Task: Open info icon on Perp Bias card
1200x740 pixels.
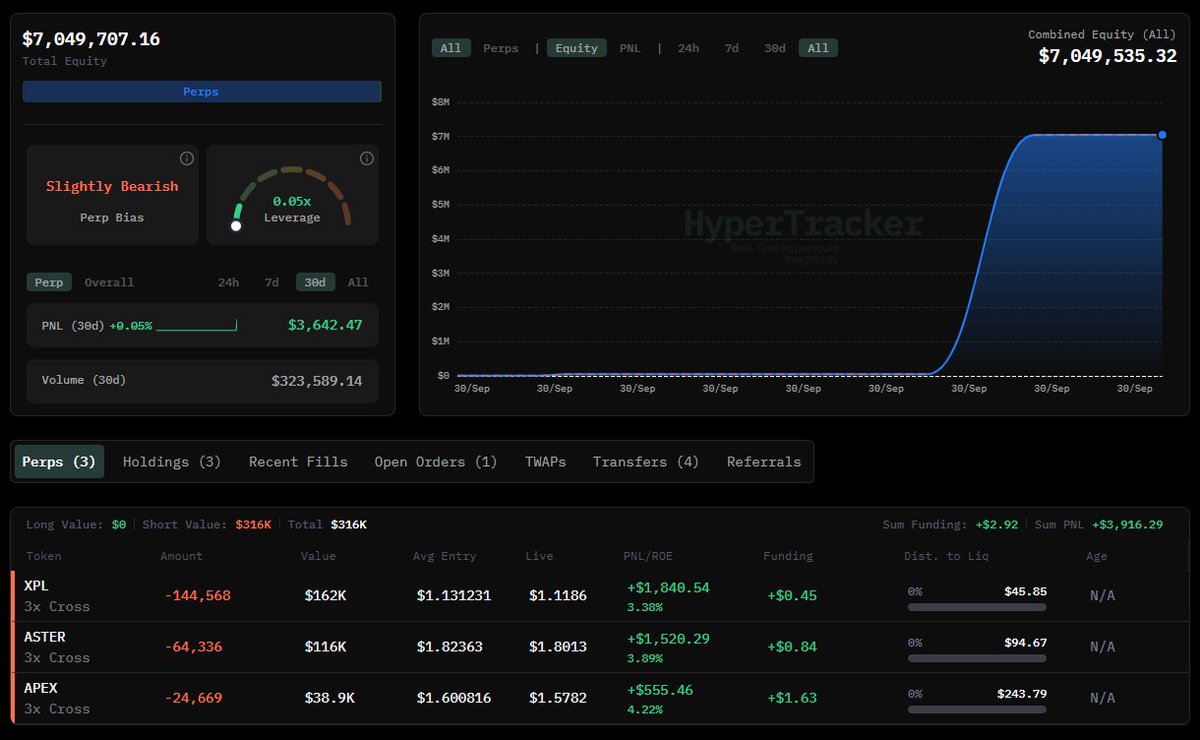Action: point(186,159)
